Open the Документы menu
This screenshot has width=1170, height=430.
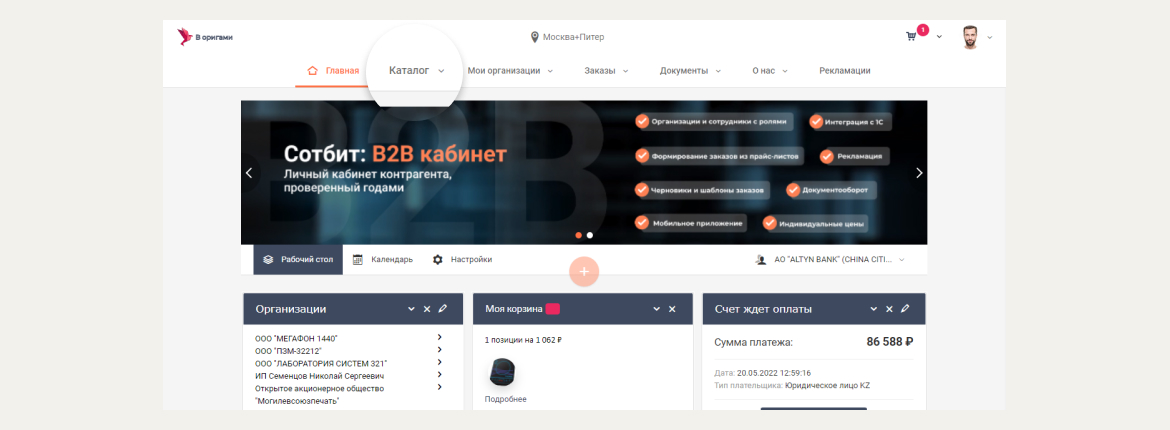click(683, 71)
